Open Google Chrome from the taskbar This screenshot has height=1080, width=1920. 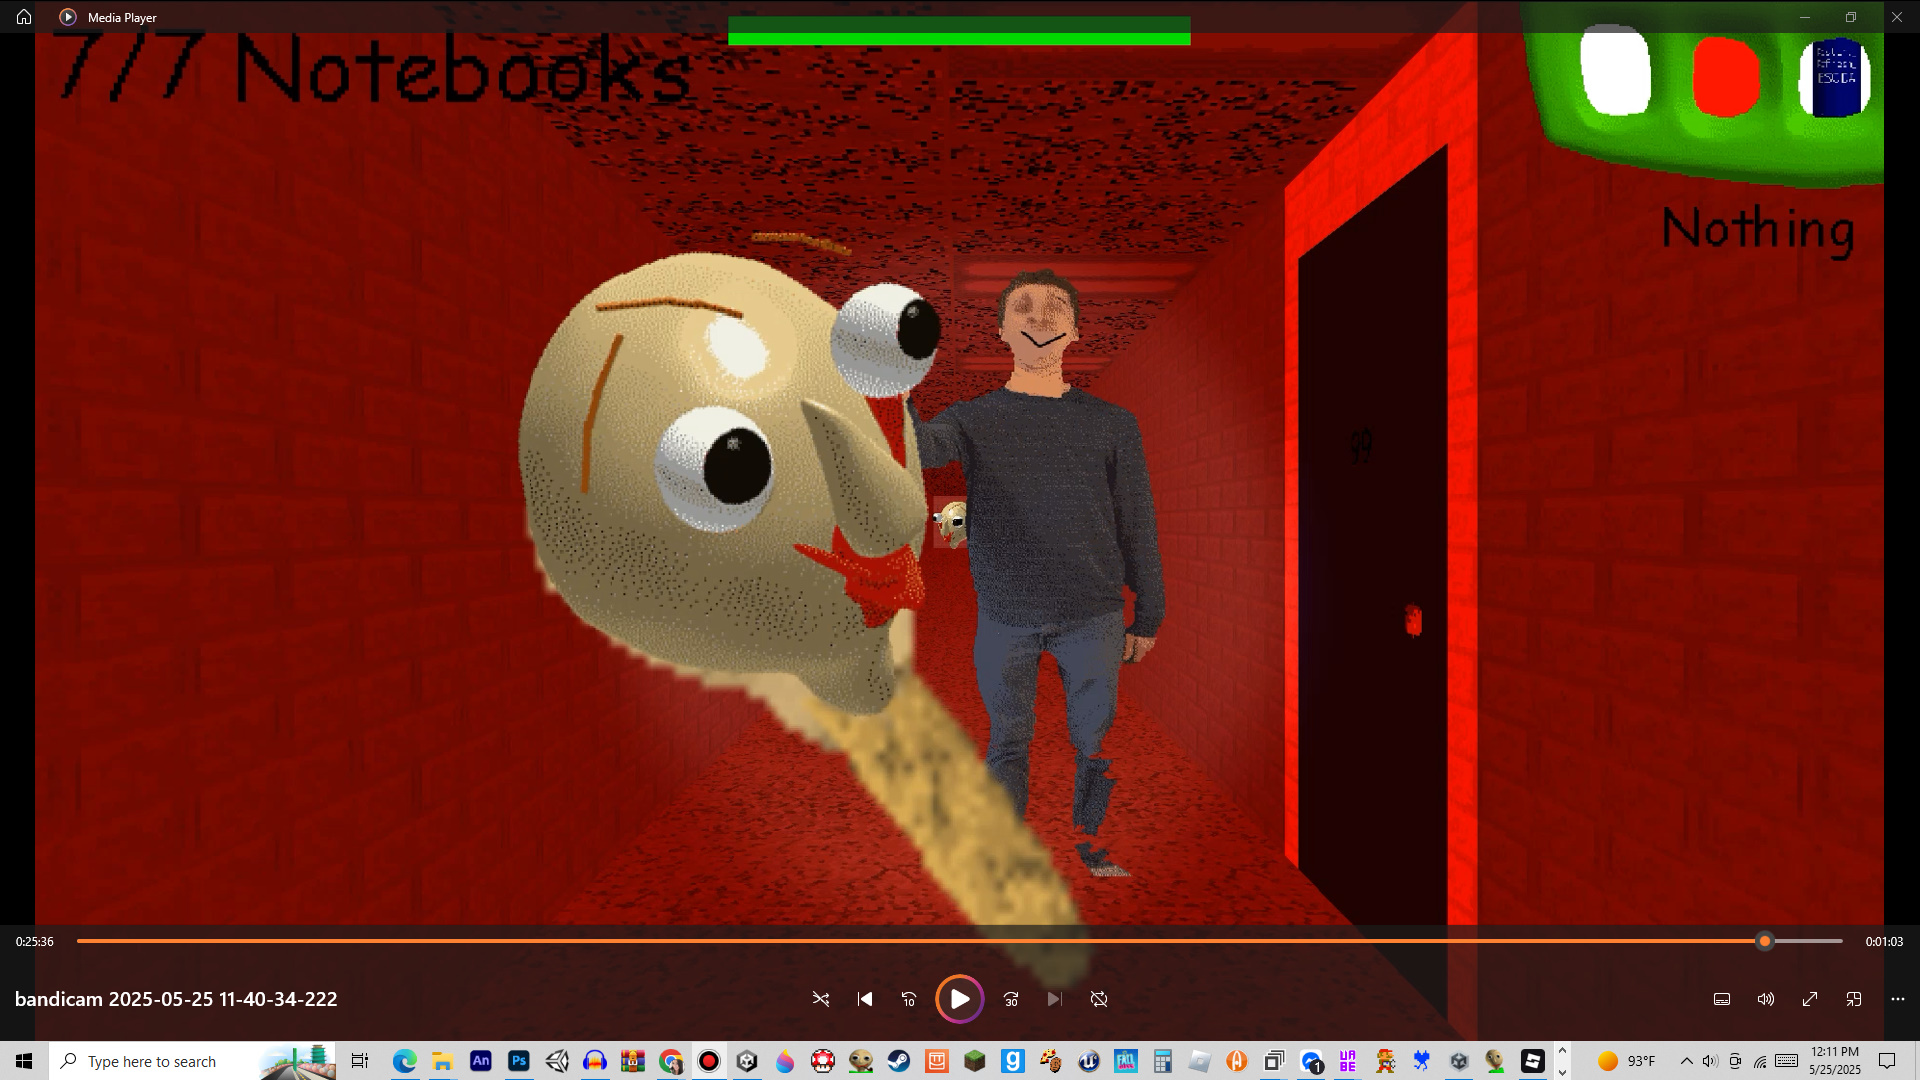click(671, 1061)
